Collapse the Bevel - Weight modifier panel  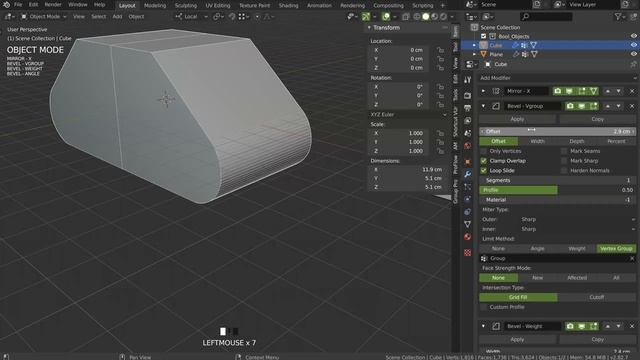pyautogui.click(x=483, y=326)
